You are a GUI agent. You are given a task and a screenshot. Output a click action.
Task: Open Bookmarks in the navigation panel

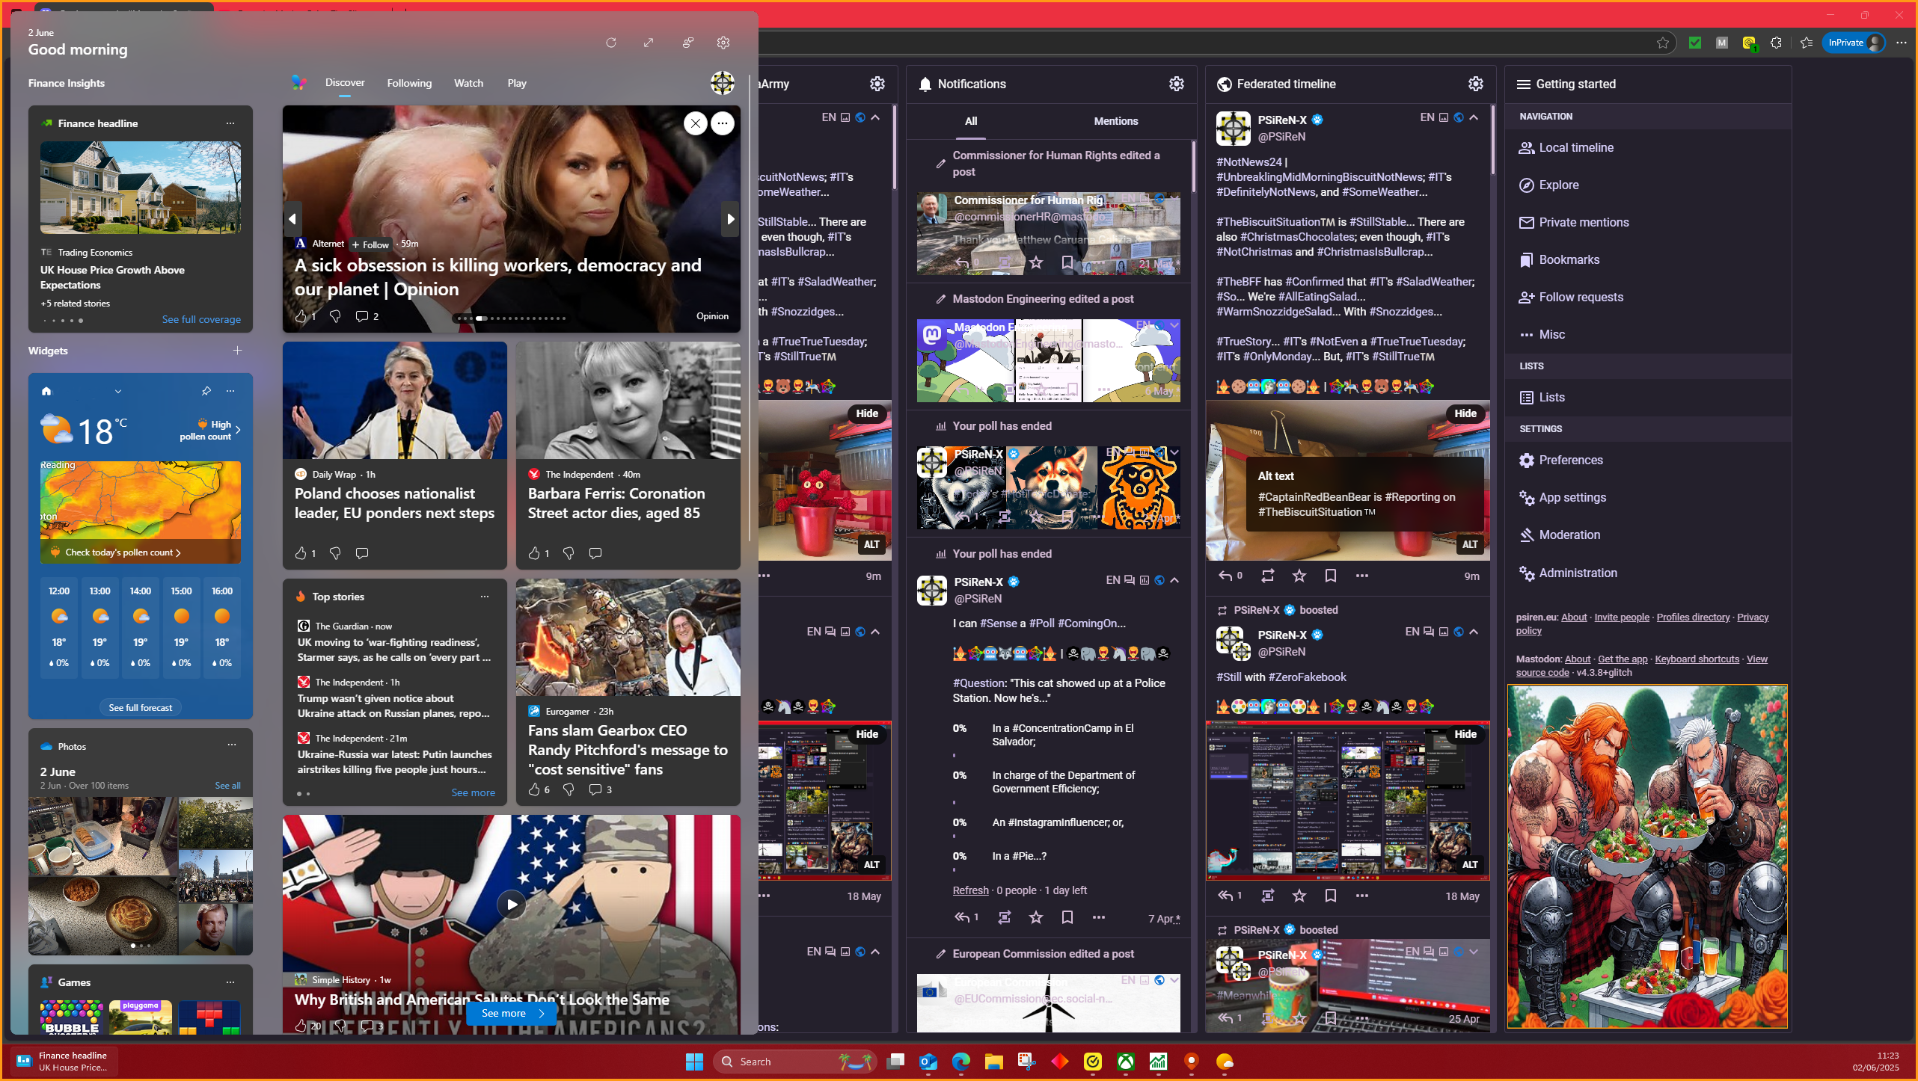pos(1559,260)
